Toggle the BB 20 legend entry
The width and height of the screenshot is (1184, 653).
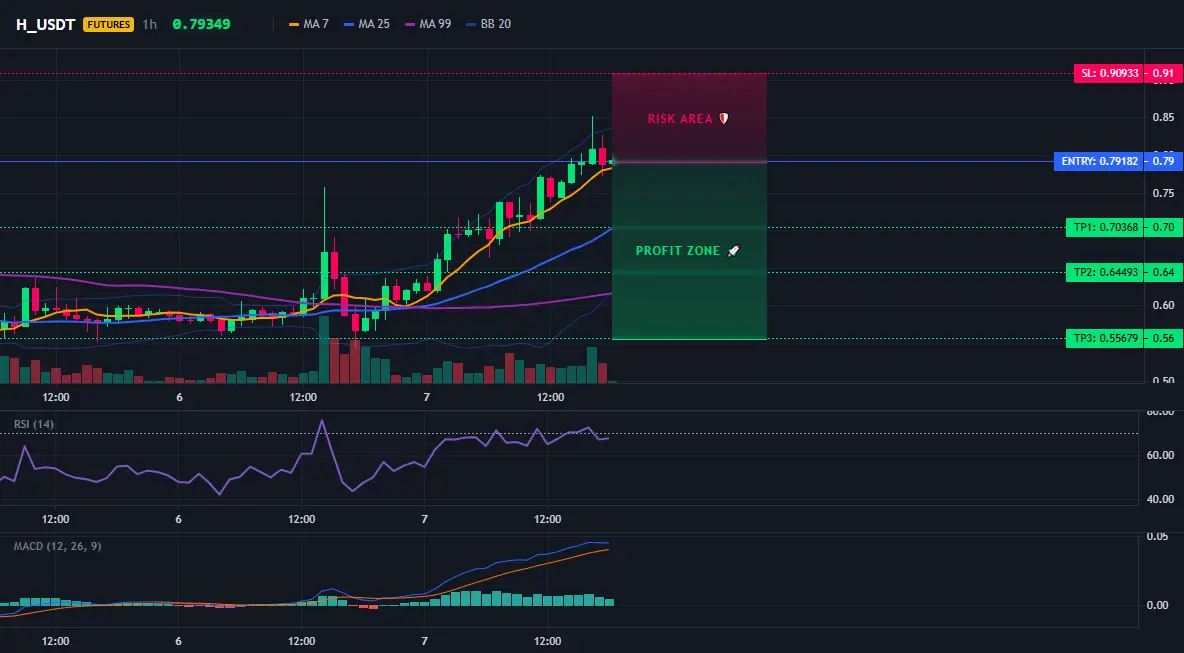(x=489, y=24)
